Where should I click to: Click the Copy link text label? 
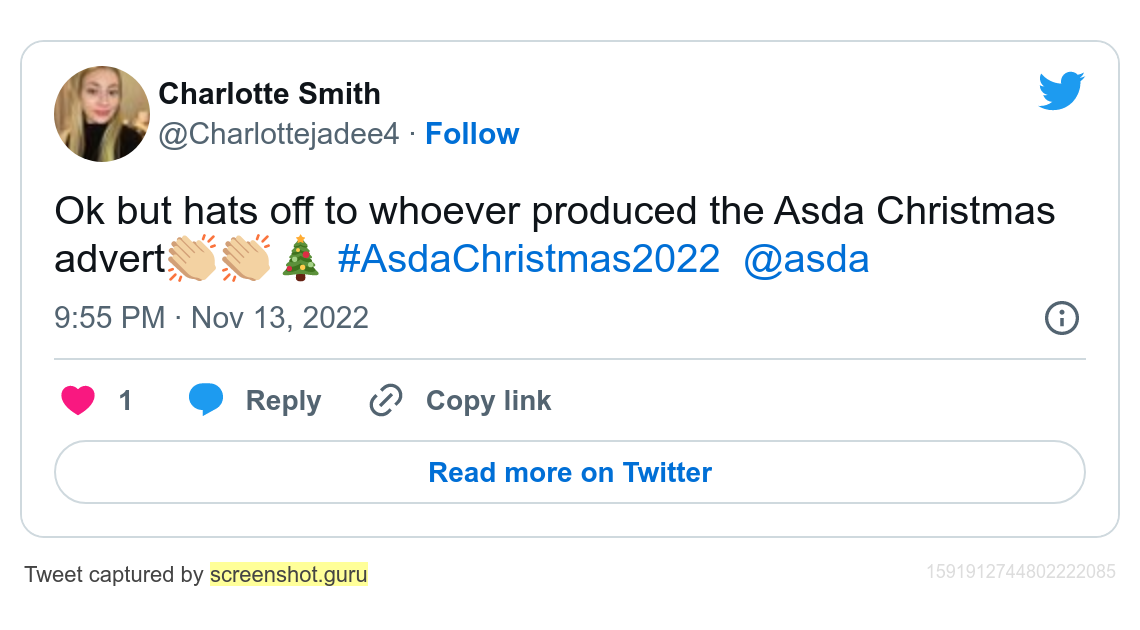pos(488,401)
